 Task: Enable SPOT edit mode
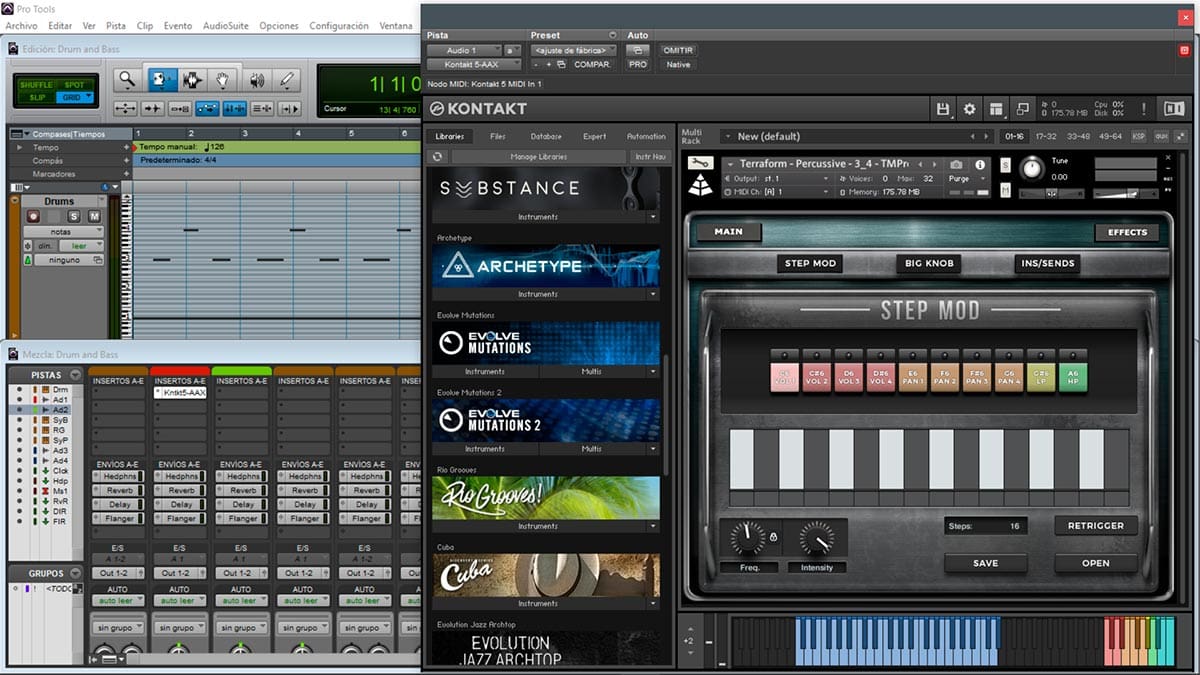pos(74,85)
